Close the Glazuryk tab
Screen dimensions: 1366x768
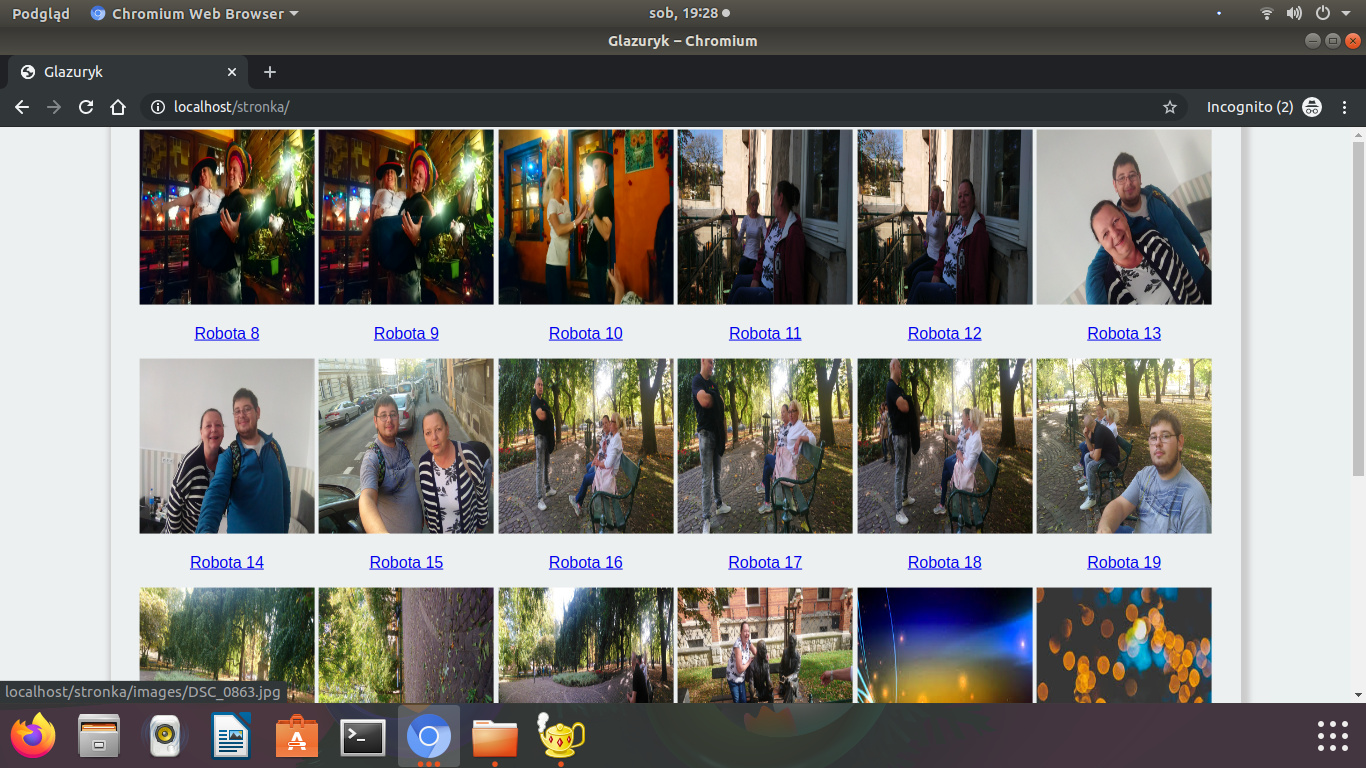coord(232,72)
